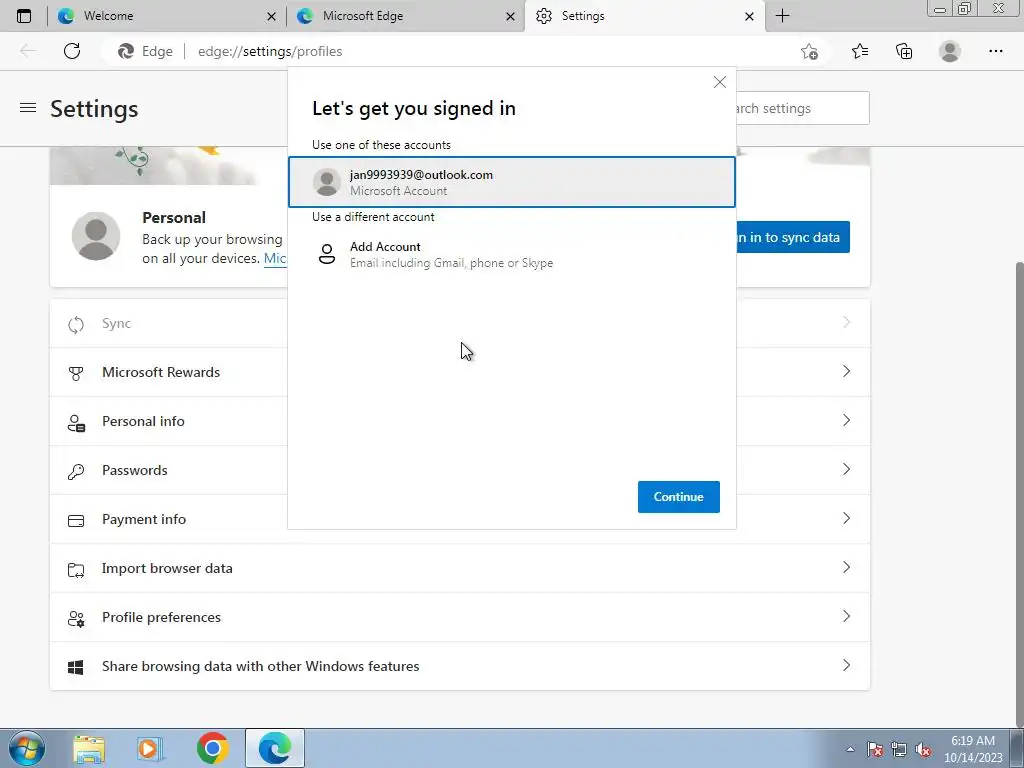The height and width of the screenshot is (768, 1024).
Task: Show hidden system tray icons arrow
Action: (x=850, y=749)
